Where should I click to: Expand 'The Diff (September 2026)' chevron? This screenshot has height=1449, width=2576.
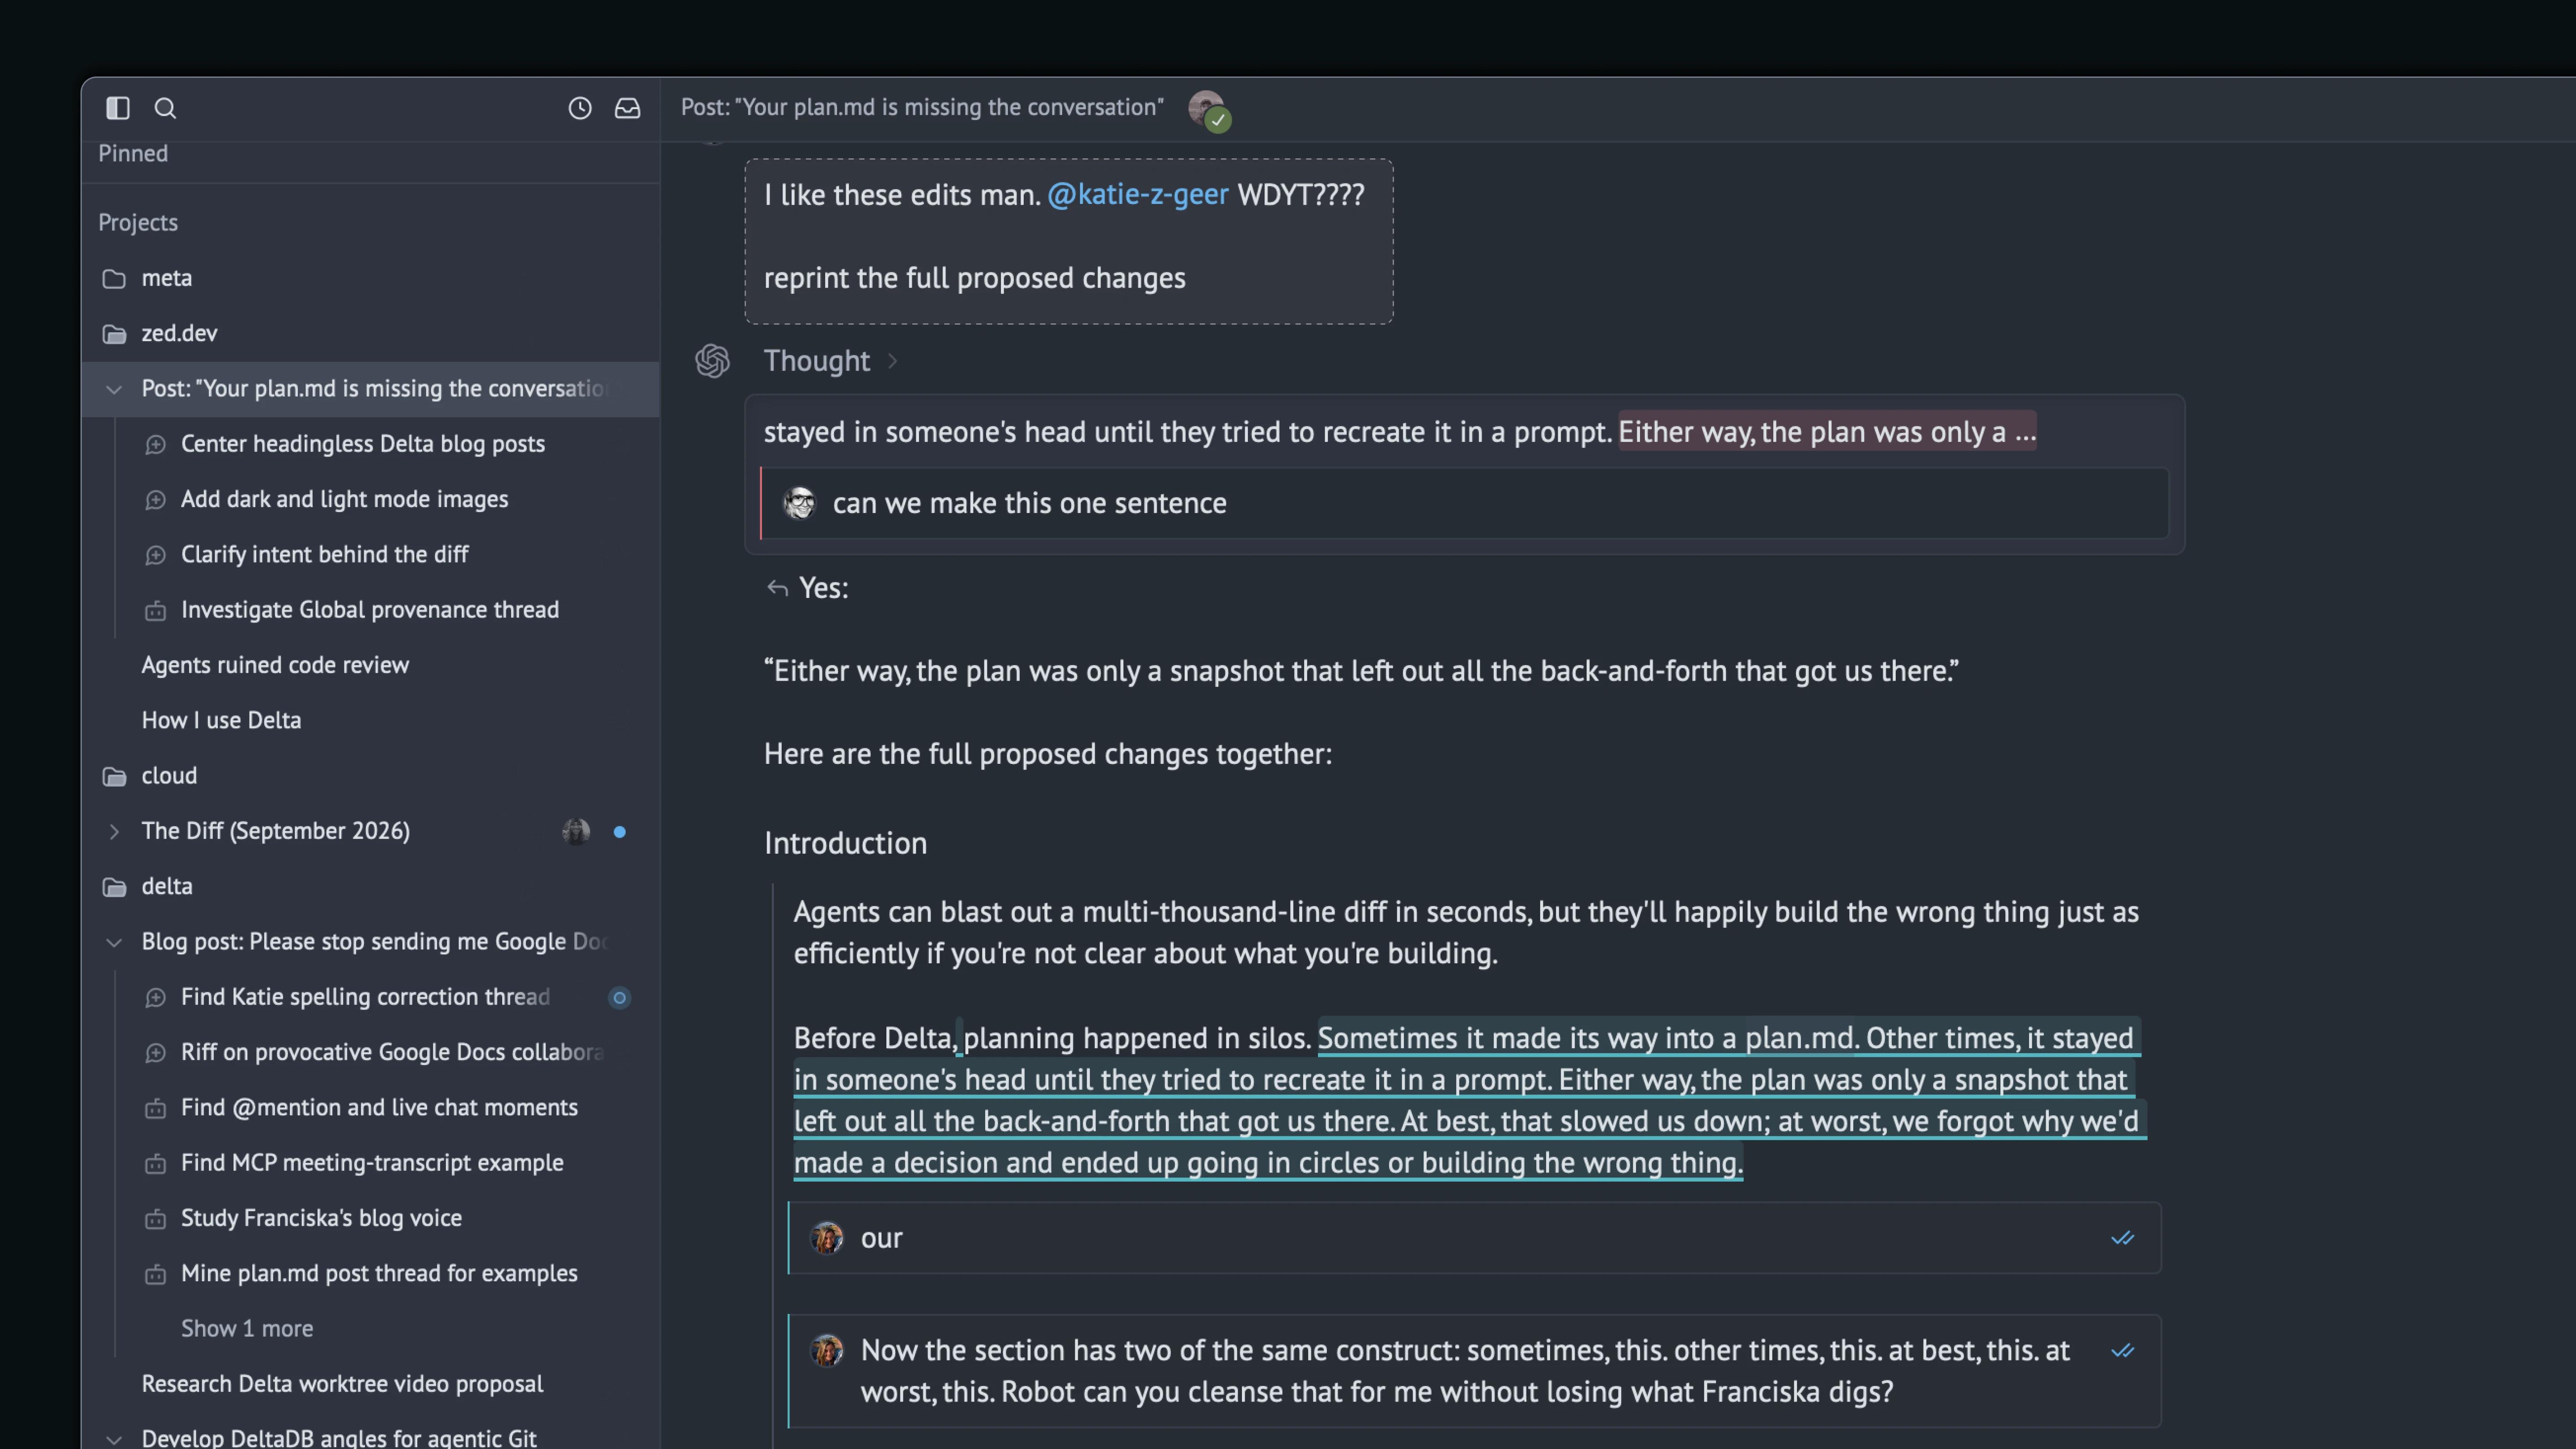pos(114,832)
